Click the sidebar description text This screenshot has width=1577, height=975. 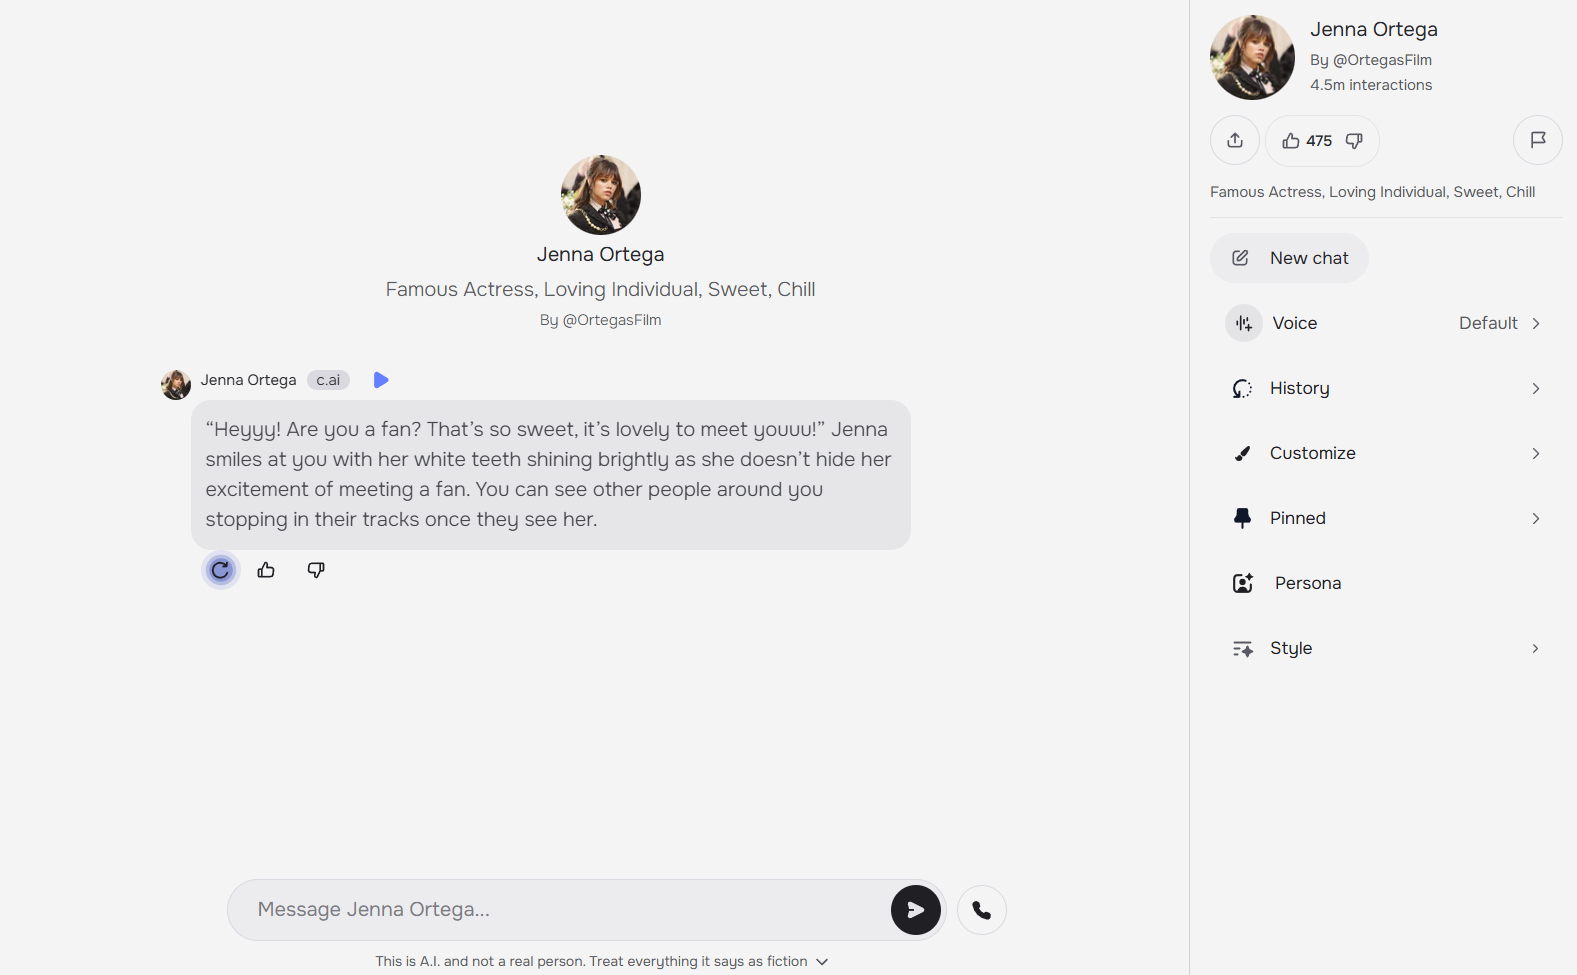click(1373, 192)
